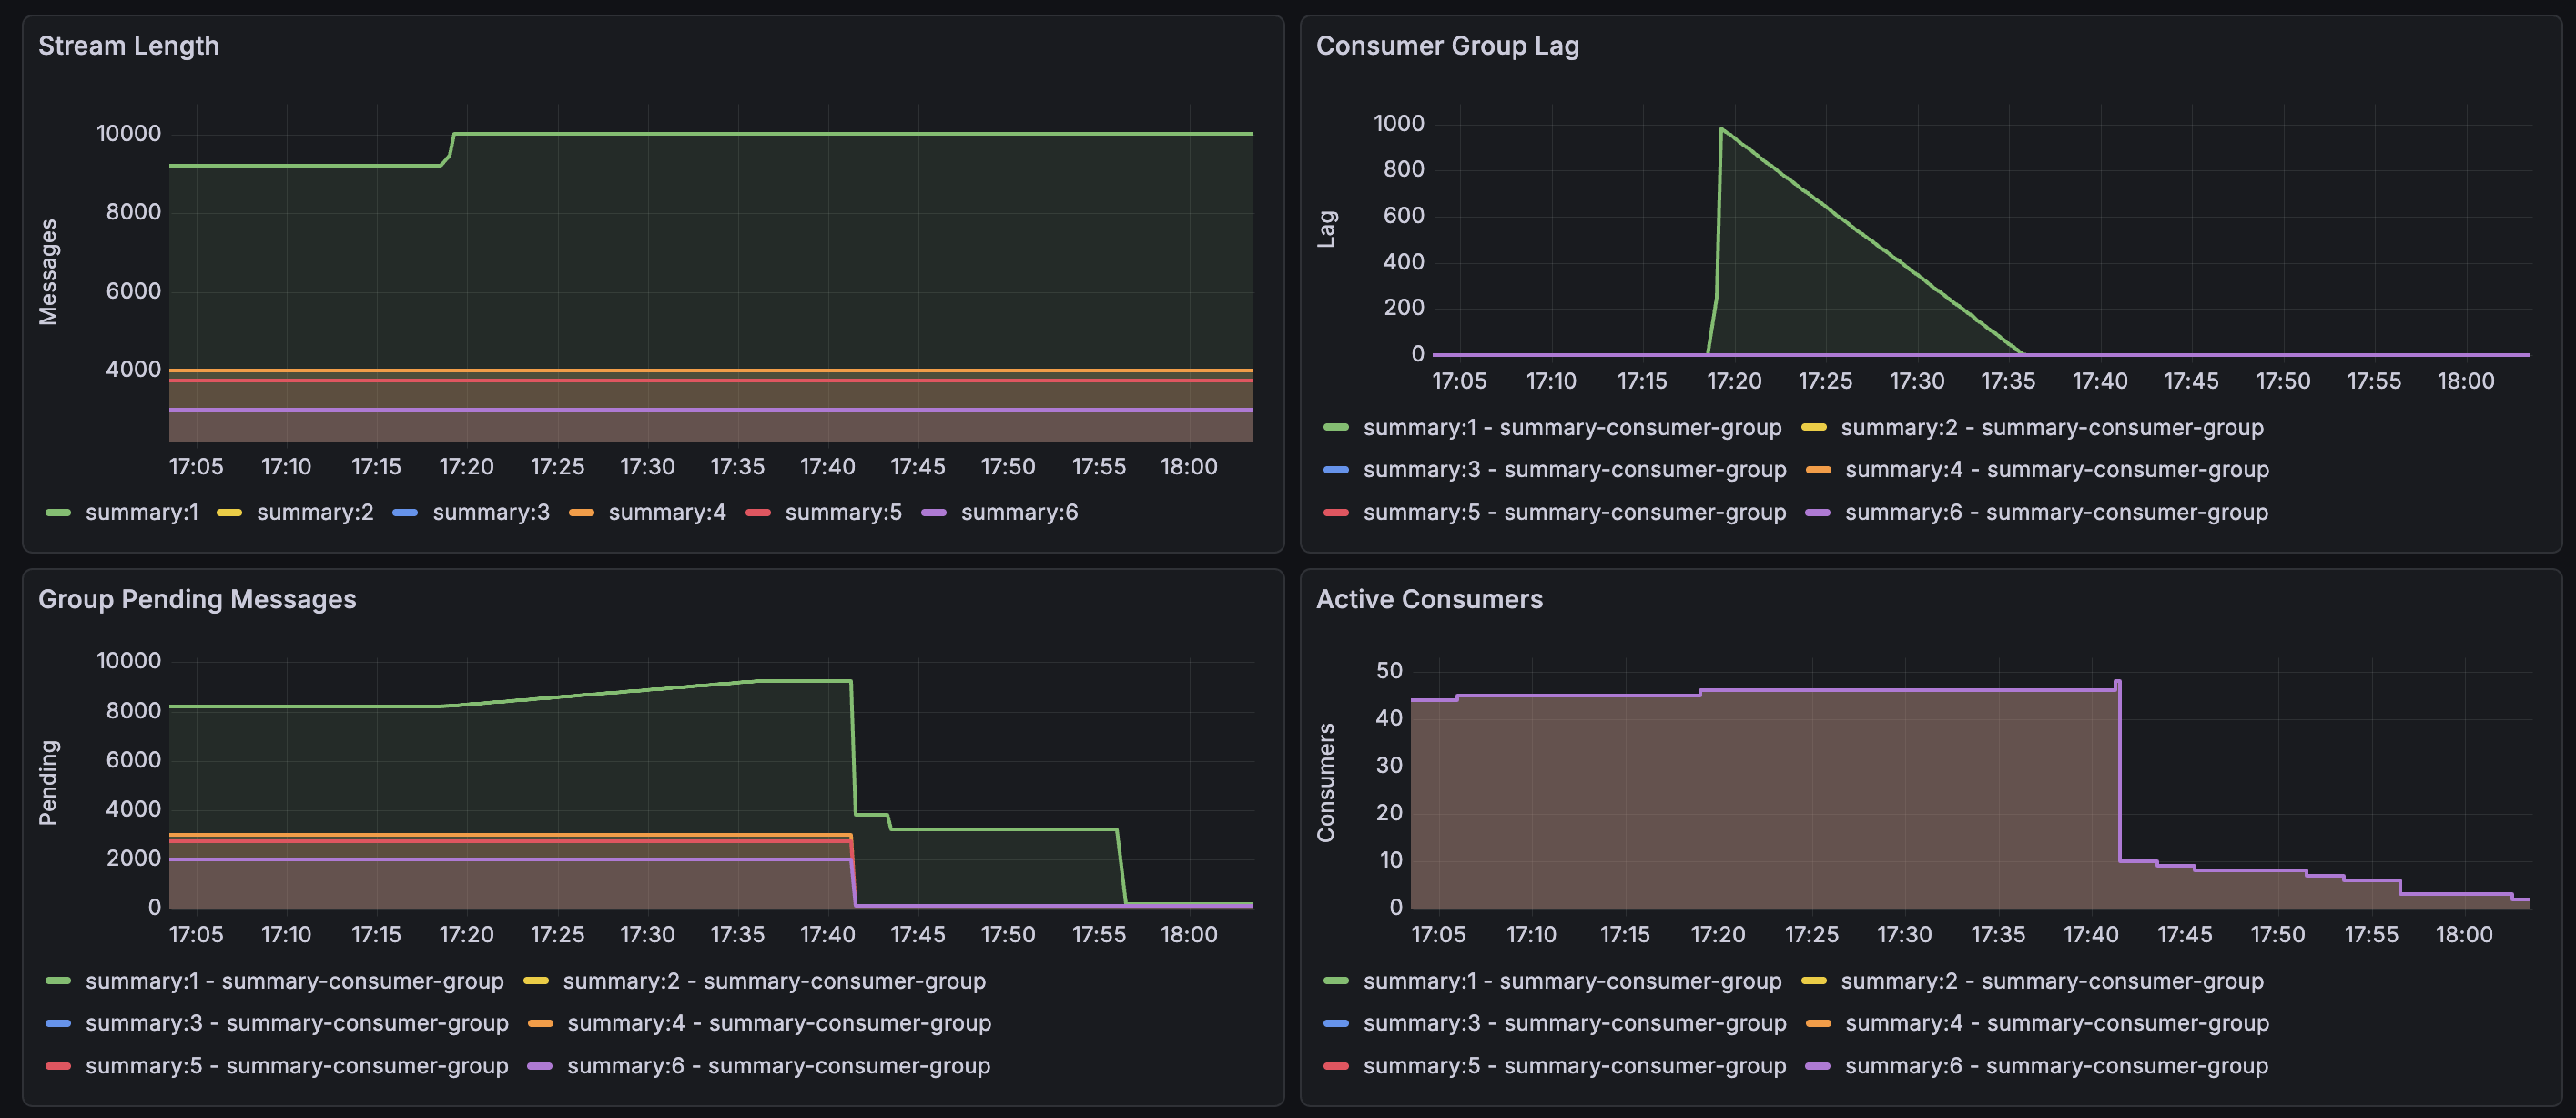Click purple summary:6 swatch in Active Consumers legend

1818,1066
